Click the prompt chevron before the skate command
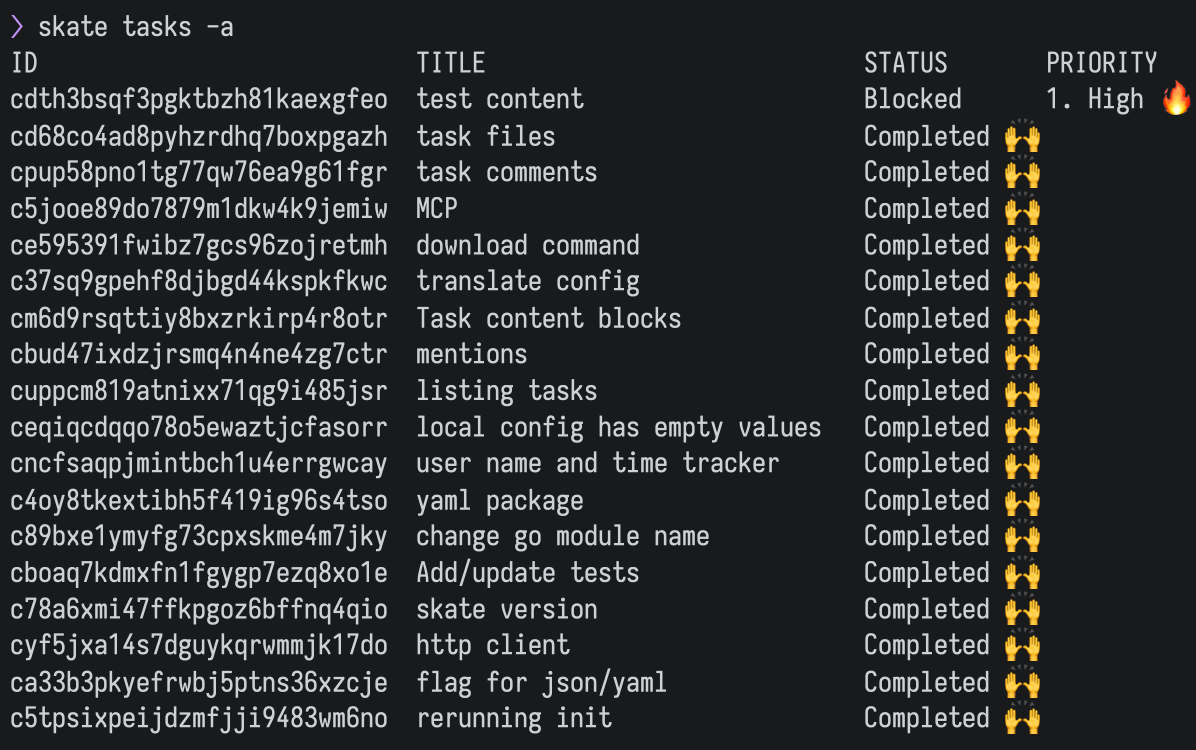 17,27
